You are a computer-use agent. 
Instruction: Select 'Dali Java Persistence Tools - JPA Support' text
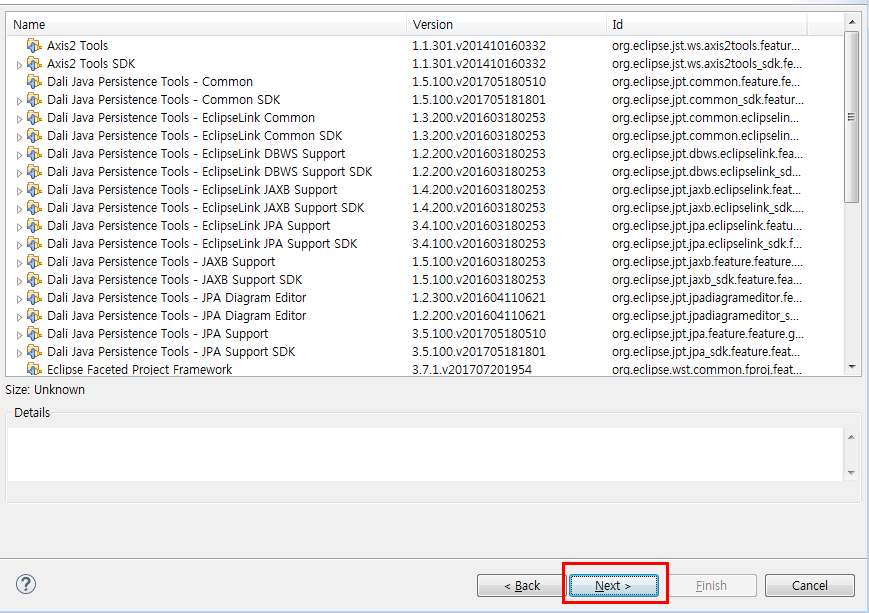tap(157, 334)
